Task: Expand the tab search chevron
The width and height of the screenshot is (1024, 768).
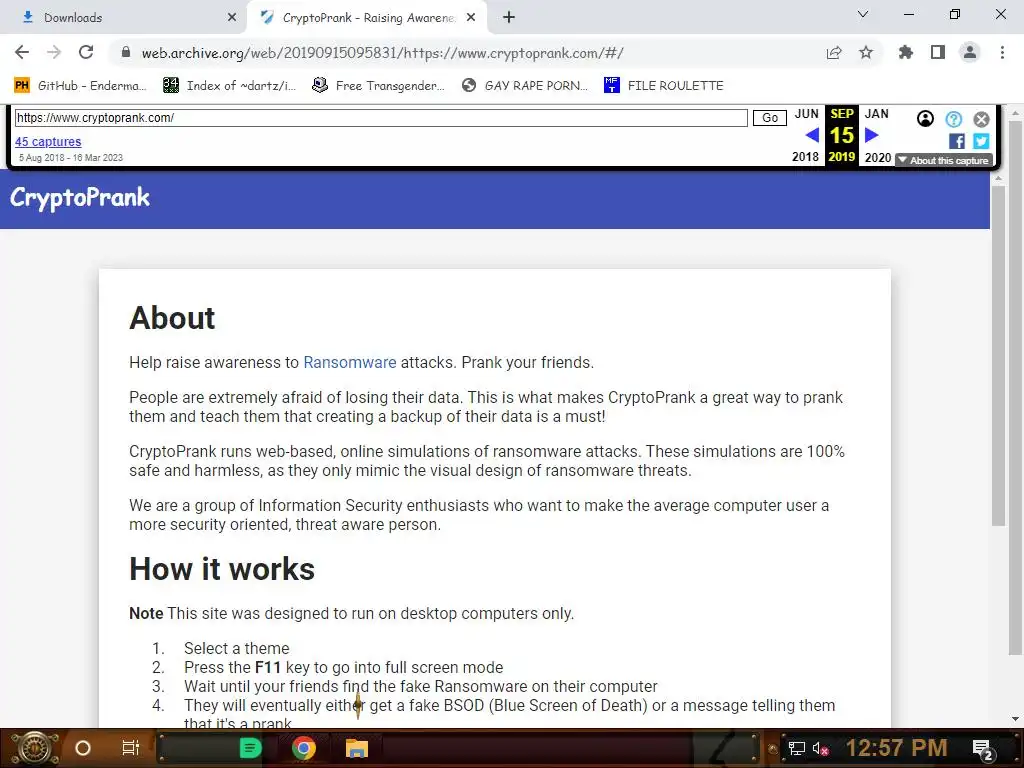Action: pyautogui.click(x=863, y=14)
